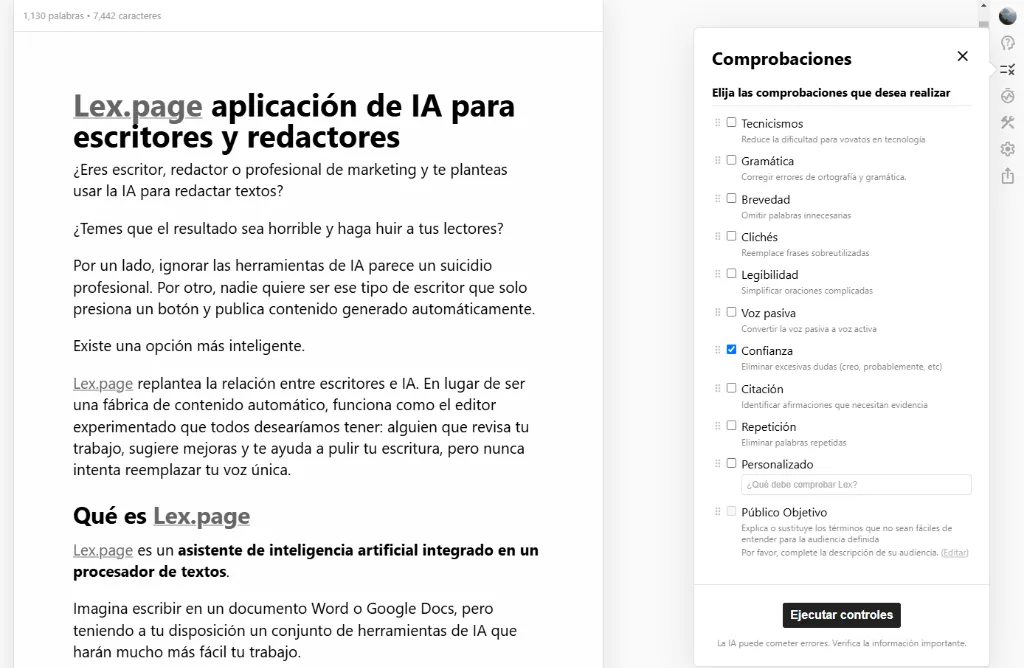The width and height of the screenshot is (1024, 668).
Task: Enable the Tecnicismos check
Action: 731,122
